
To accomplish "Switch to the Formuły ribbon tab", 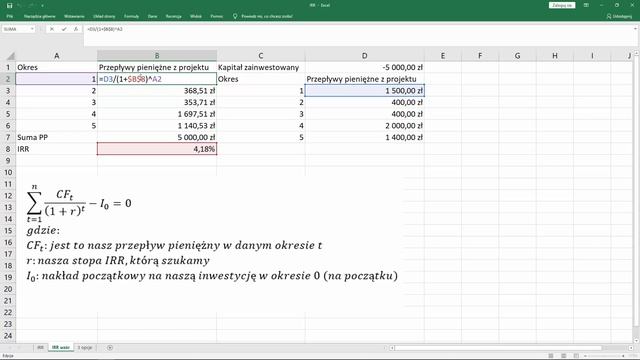I will [x=131, y=16].
